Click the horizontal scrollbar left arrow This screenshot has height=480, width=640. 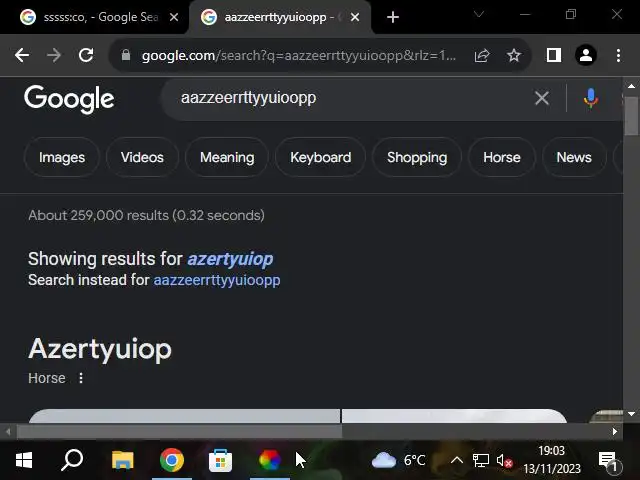tap(8, 431)
